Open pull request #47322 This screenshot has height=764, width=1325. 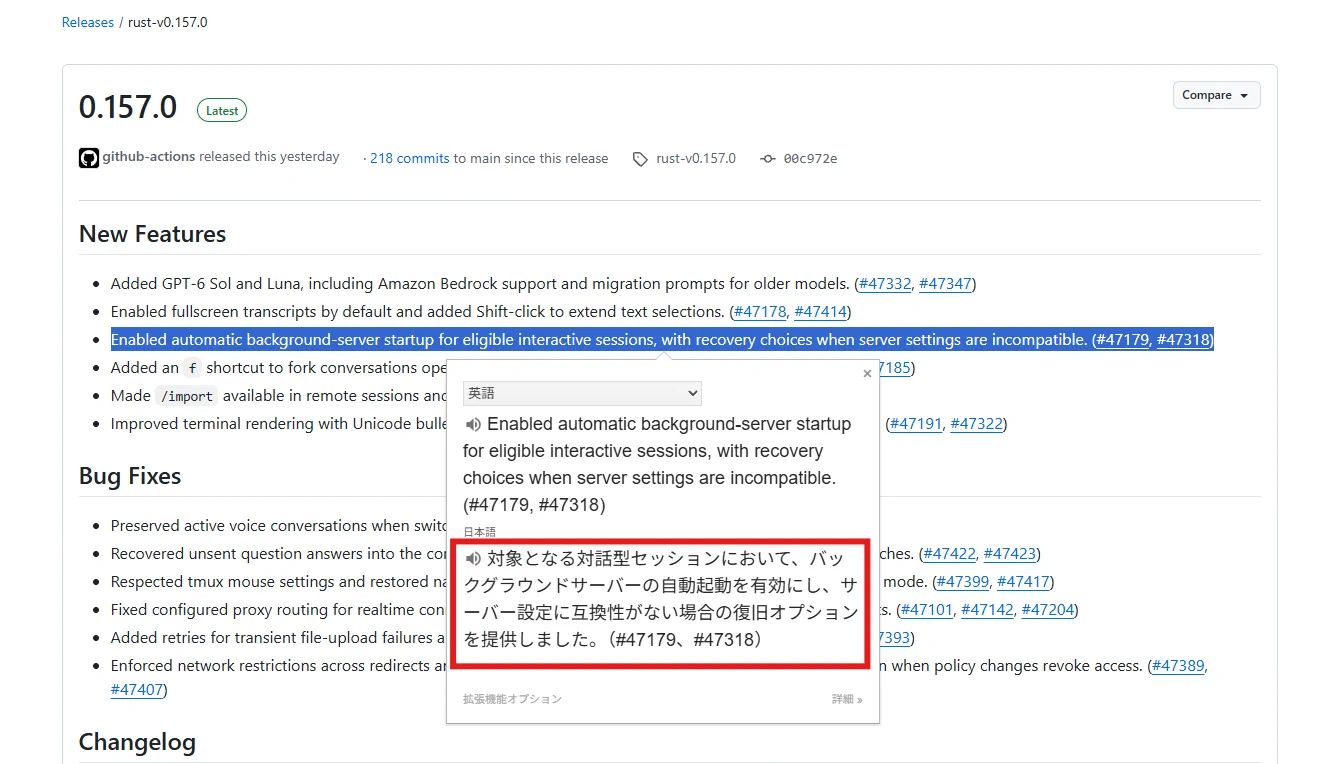pyautogui.click(x=977, y=424)
